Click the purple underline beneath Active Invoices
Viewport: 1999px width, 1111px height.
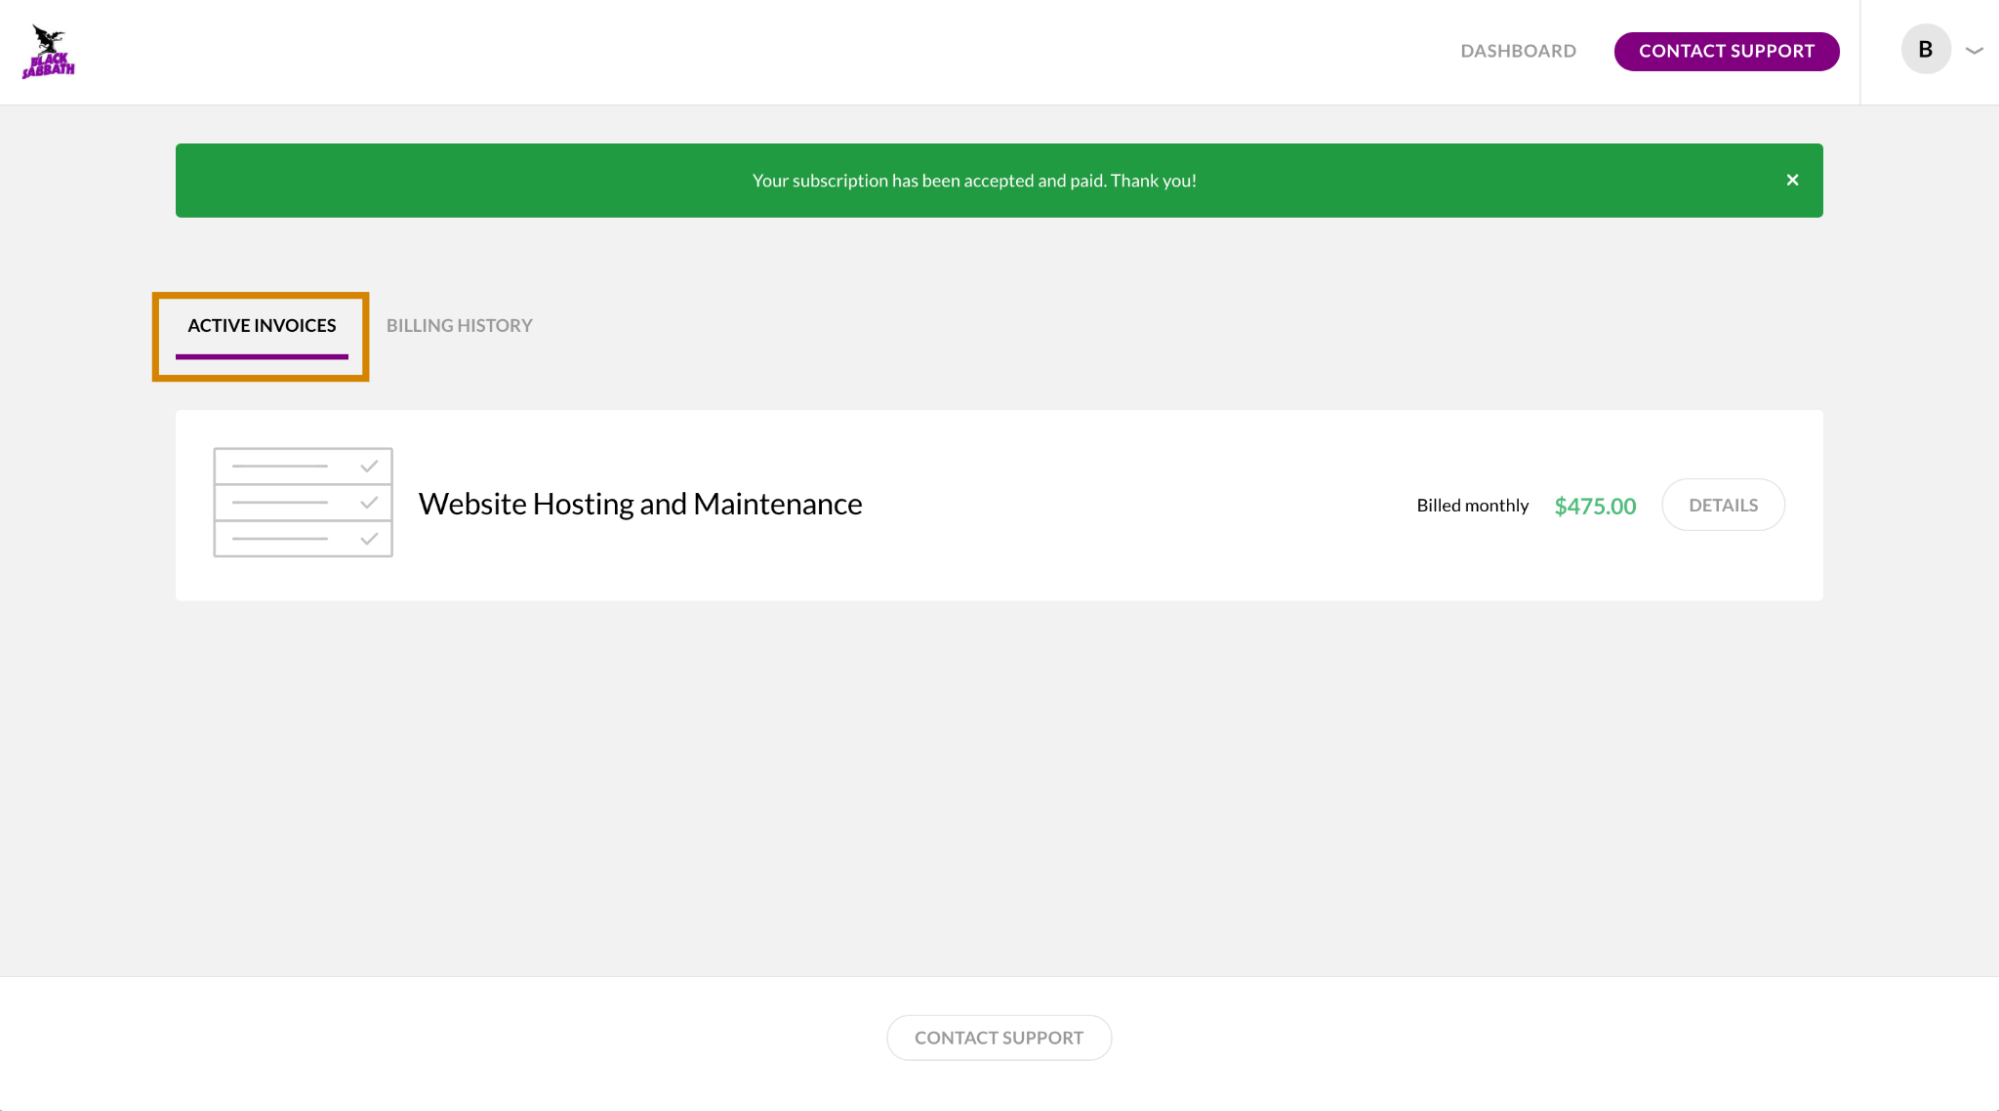[262, 356]
